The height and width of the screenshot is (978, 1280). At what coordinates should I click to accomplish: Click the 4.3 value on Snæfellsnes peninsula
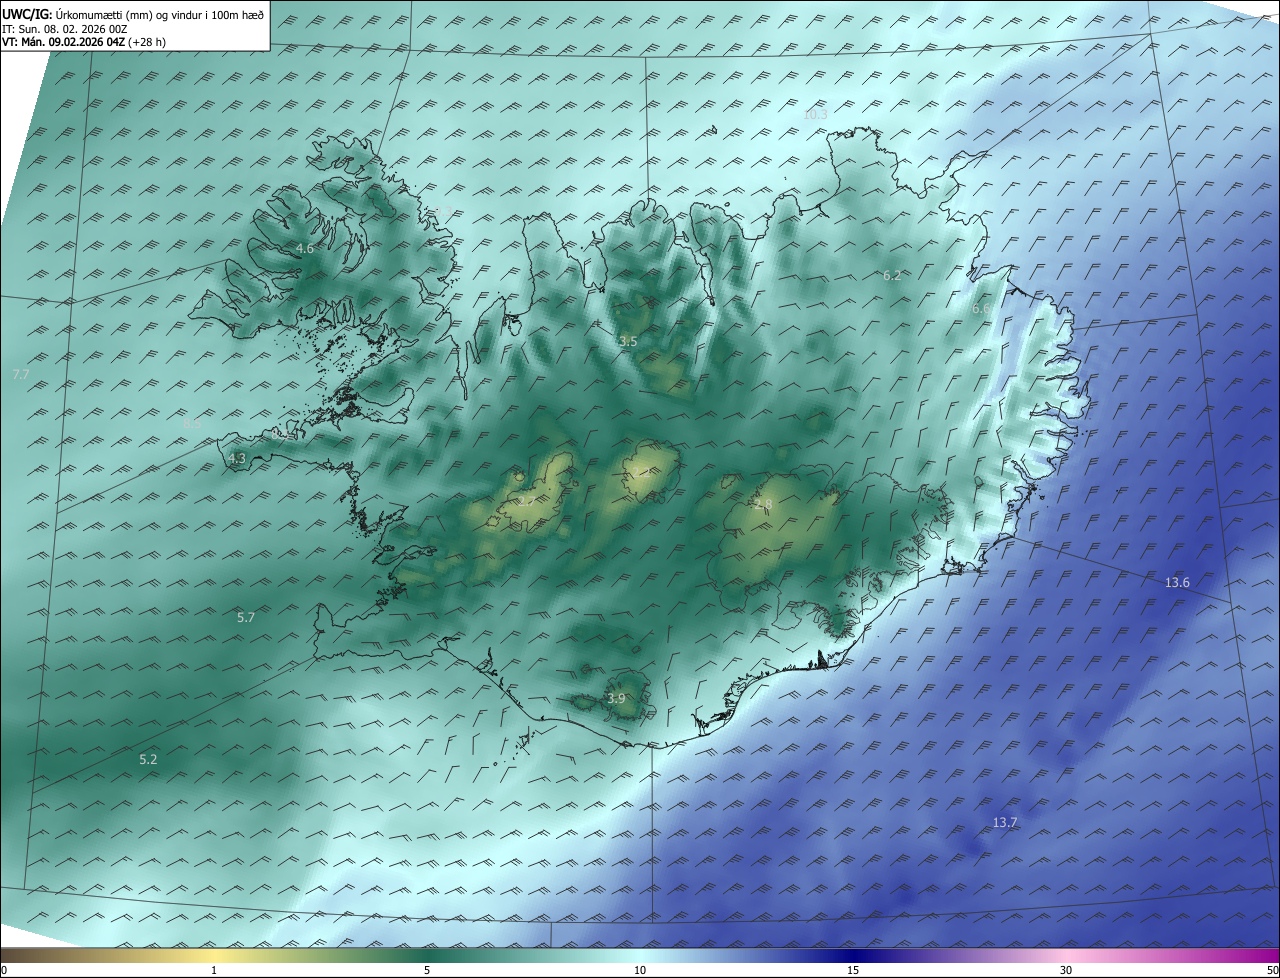click(x=237, y=458)
